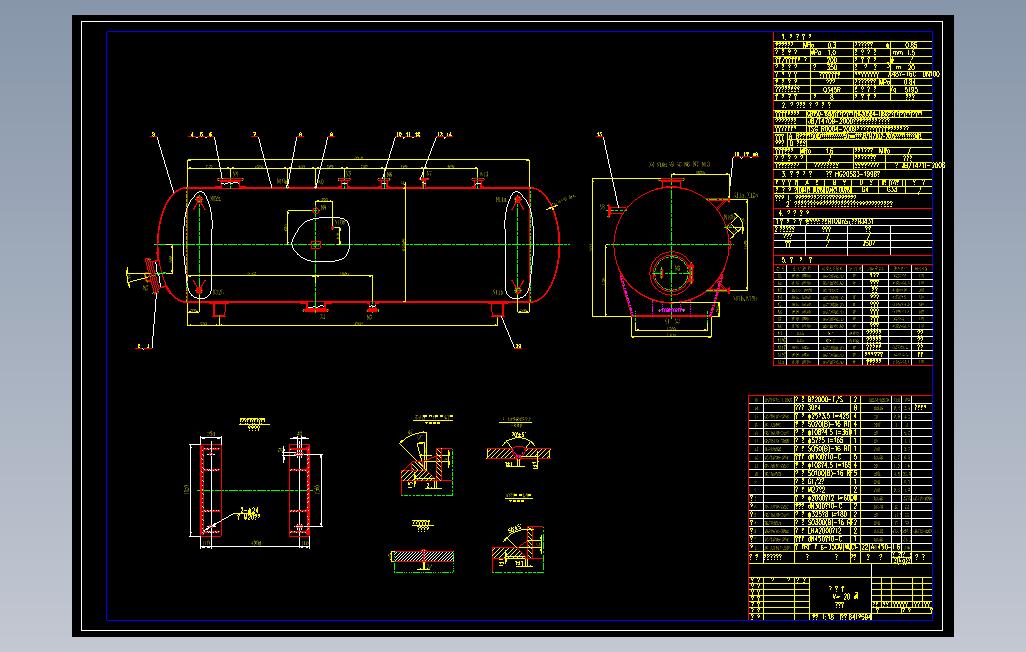This screenshot has height=652, width=1026.
Task: Select the left saddle detail view
Action: coord(209,490)
